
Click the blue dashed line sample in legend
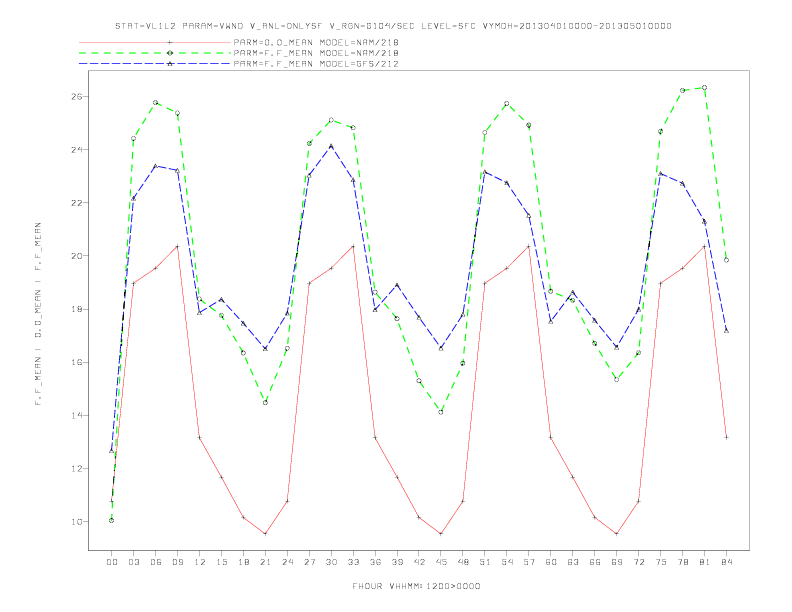(x=155, y=64)
